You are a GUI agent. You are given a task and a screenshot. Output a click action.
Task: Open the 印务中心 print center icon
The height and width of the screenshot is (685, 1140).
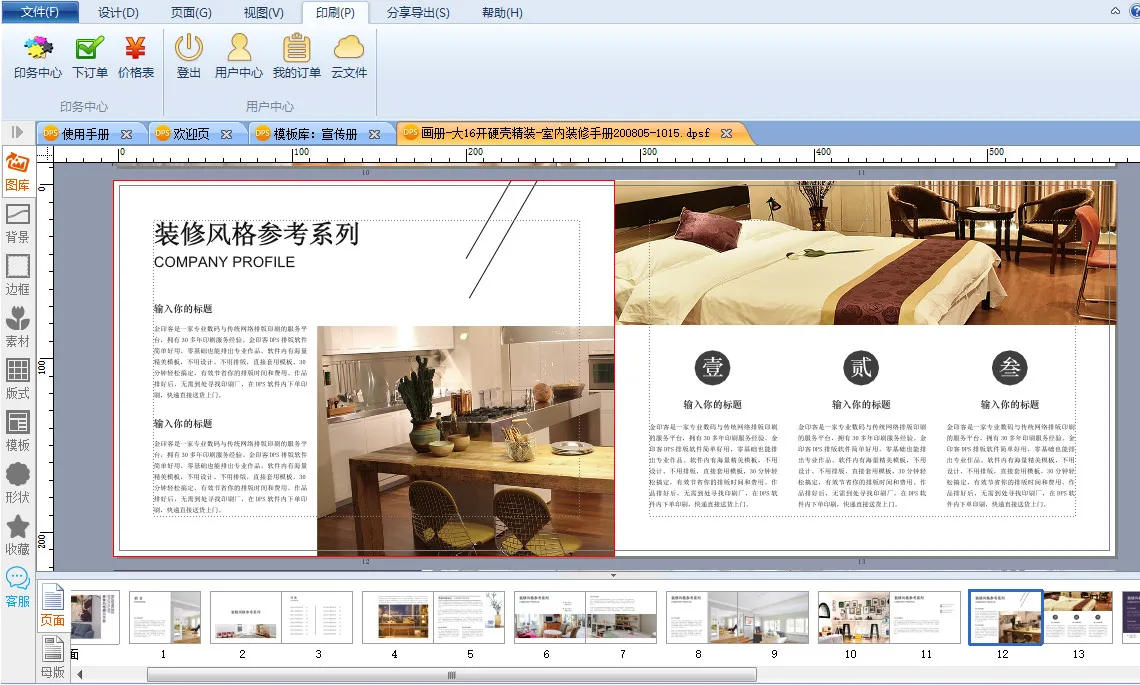point(38,56)
